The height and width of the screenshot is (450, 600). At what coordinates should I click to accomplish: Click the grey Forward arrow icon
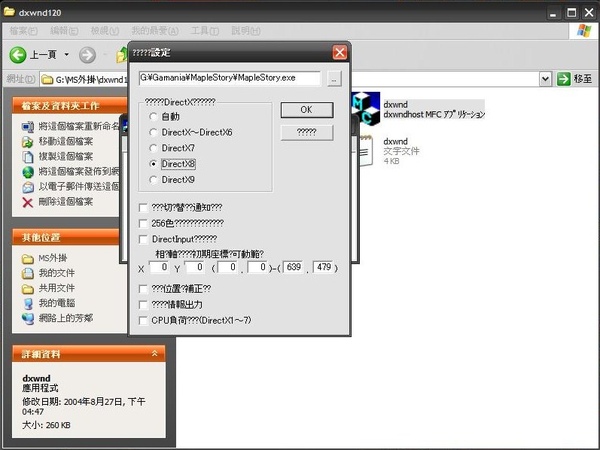[87, 55]
